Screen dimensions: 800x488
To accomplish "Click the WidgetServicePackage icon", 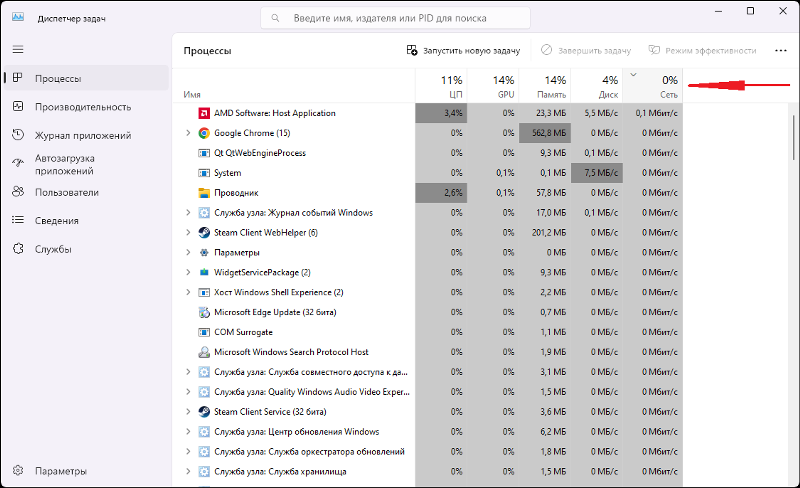I will (204, 272).
